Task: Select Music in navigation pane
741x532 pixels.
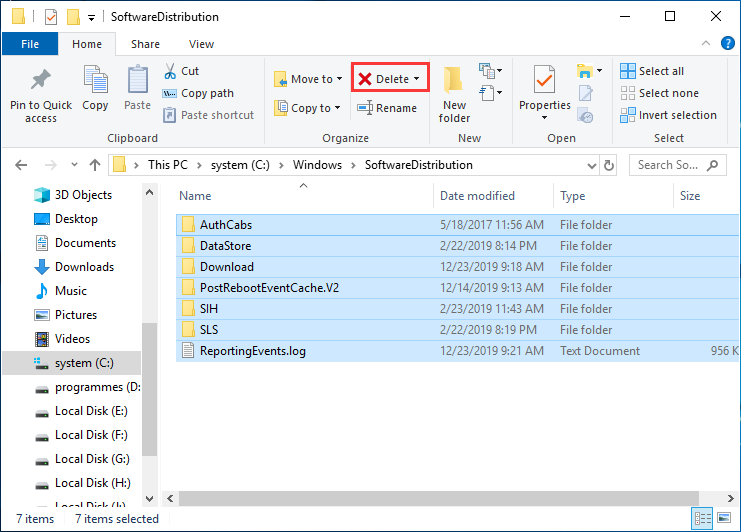Action: pos(60,291)
